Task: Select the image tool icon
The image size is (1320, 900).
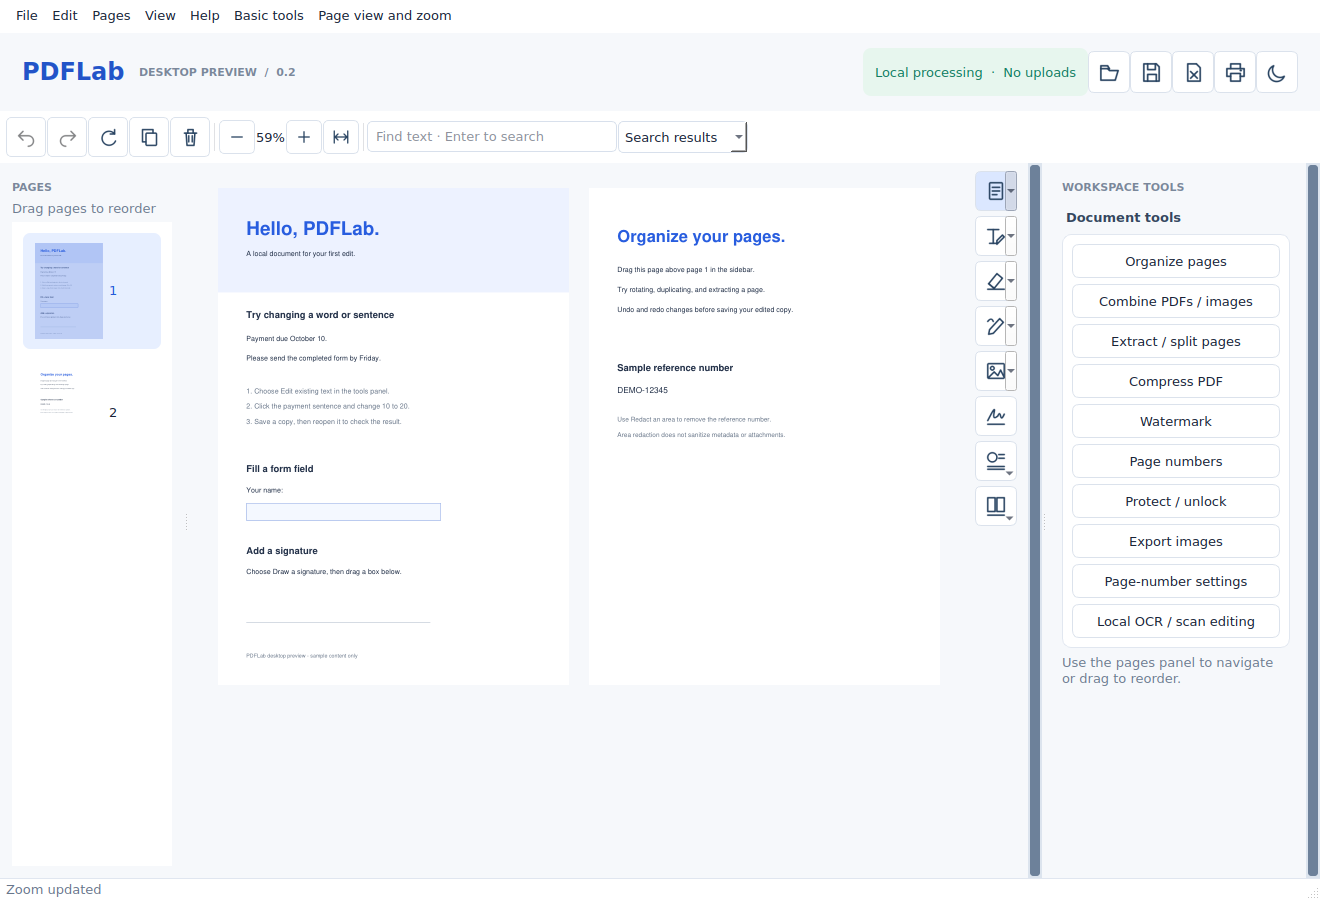Action: click(x=995, y=371)
